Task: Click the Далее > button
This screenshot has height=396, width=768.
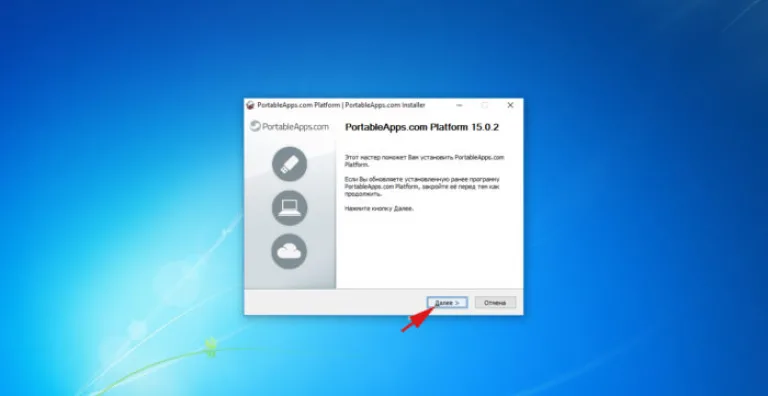Action: [447, 303]
